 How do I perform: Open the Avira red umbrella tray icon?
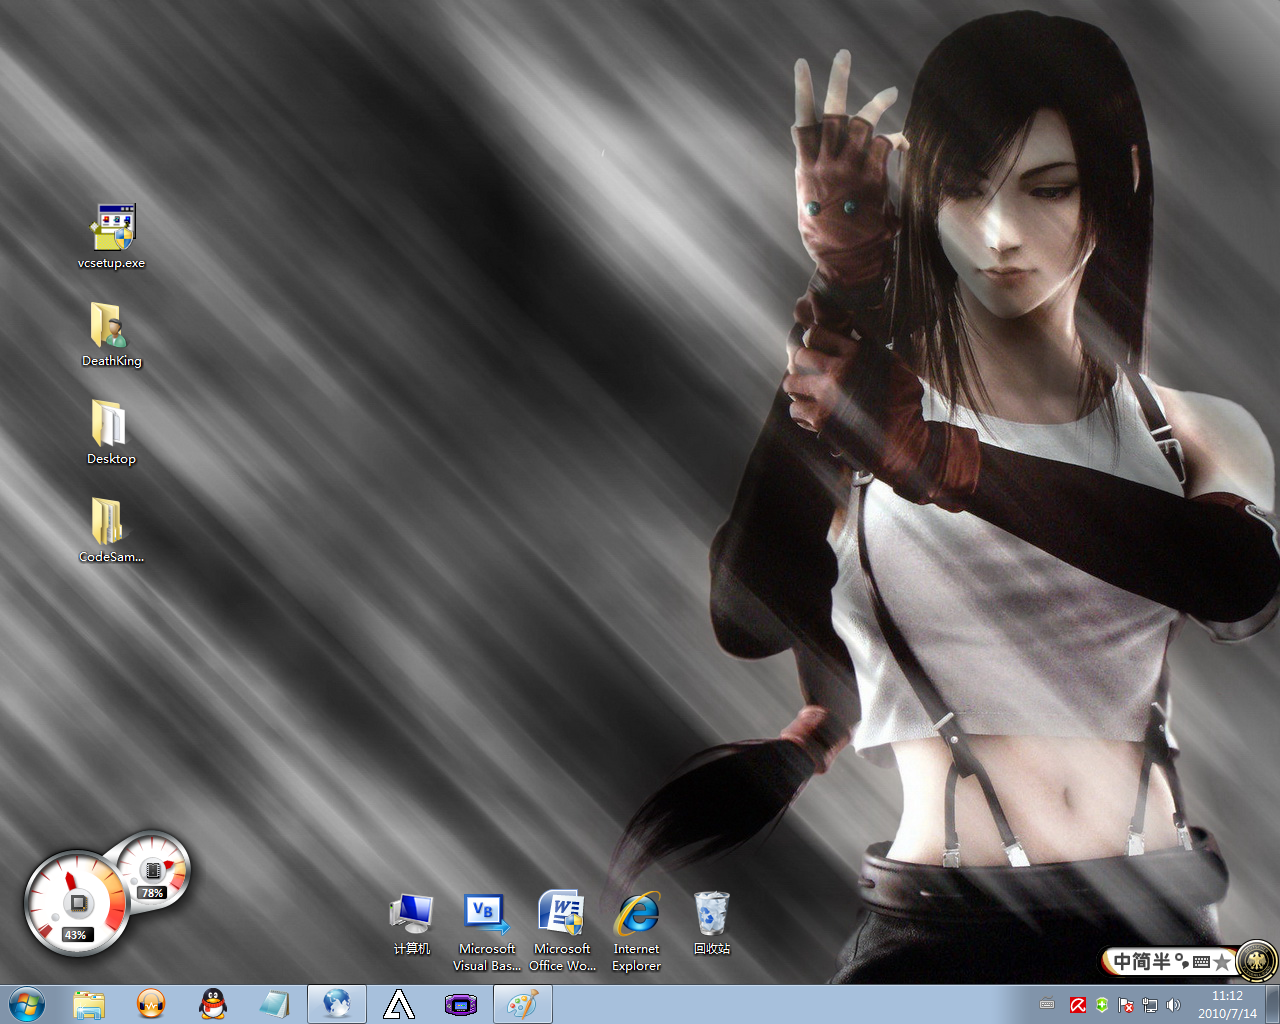pos(1078,1005)
